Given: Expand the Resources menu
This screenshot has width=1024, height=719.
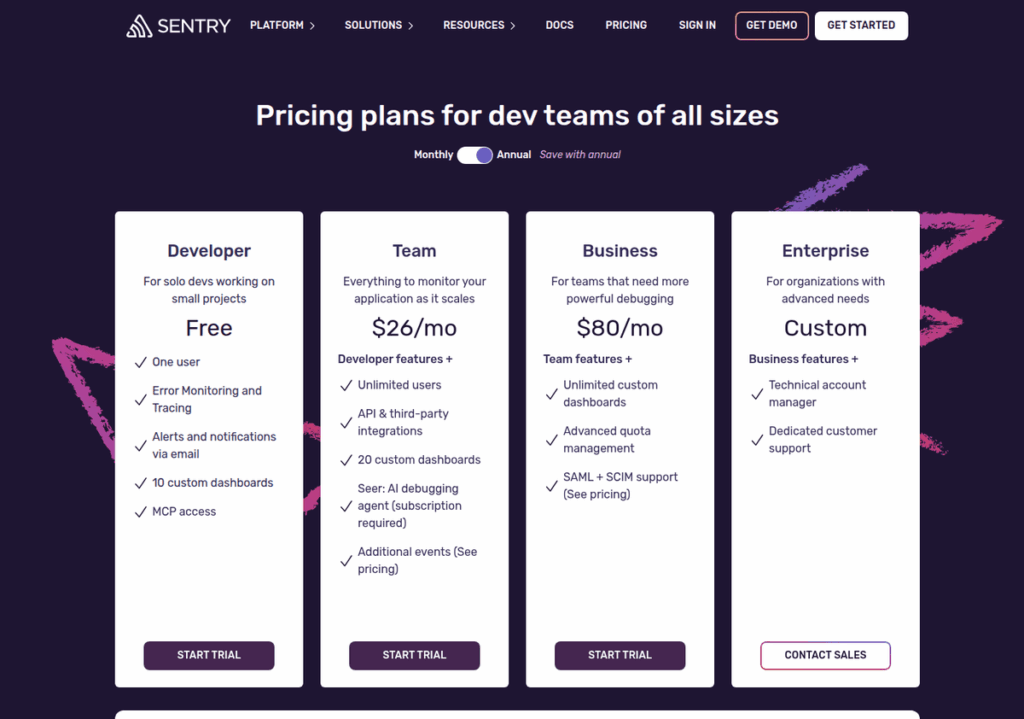Looking at the screenshot, I should pos(479,25).
